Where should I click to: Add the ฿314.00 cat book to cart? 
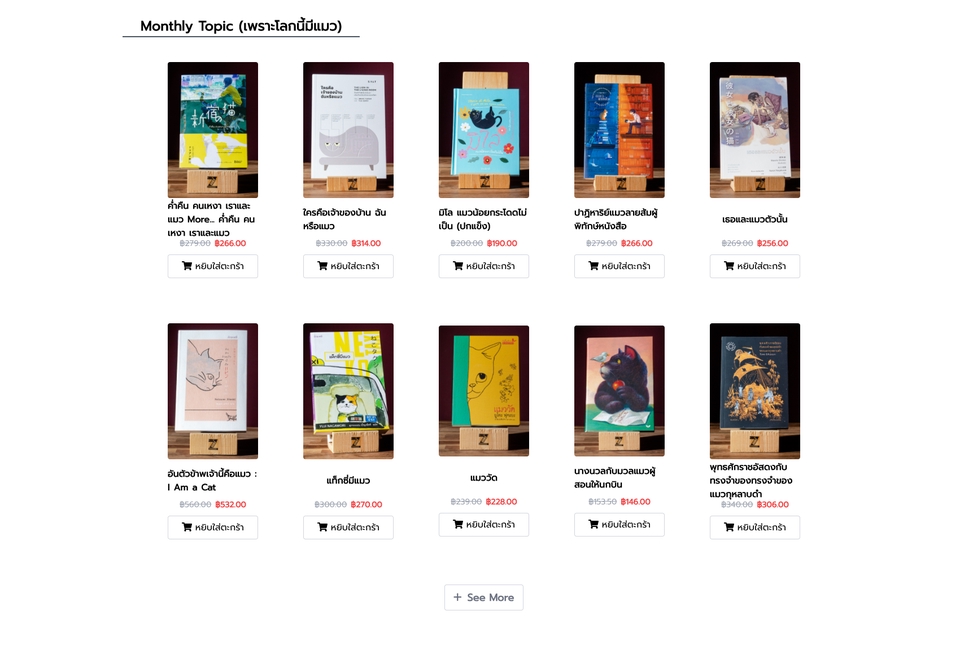coord(348,266)
